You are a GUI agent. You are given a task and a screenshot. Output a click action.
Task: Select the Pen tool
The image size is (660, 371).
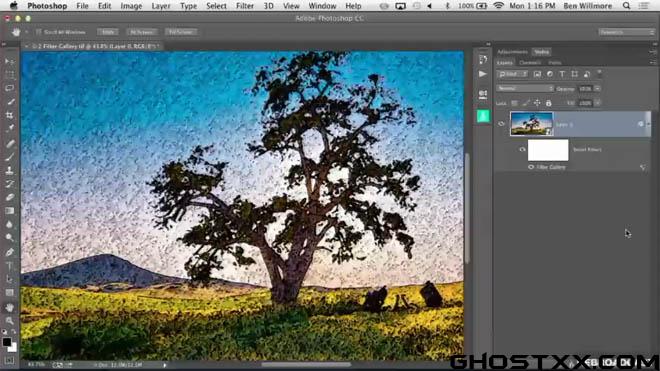coord(9,252)
